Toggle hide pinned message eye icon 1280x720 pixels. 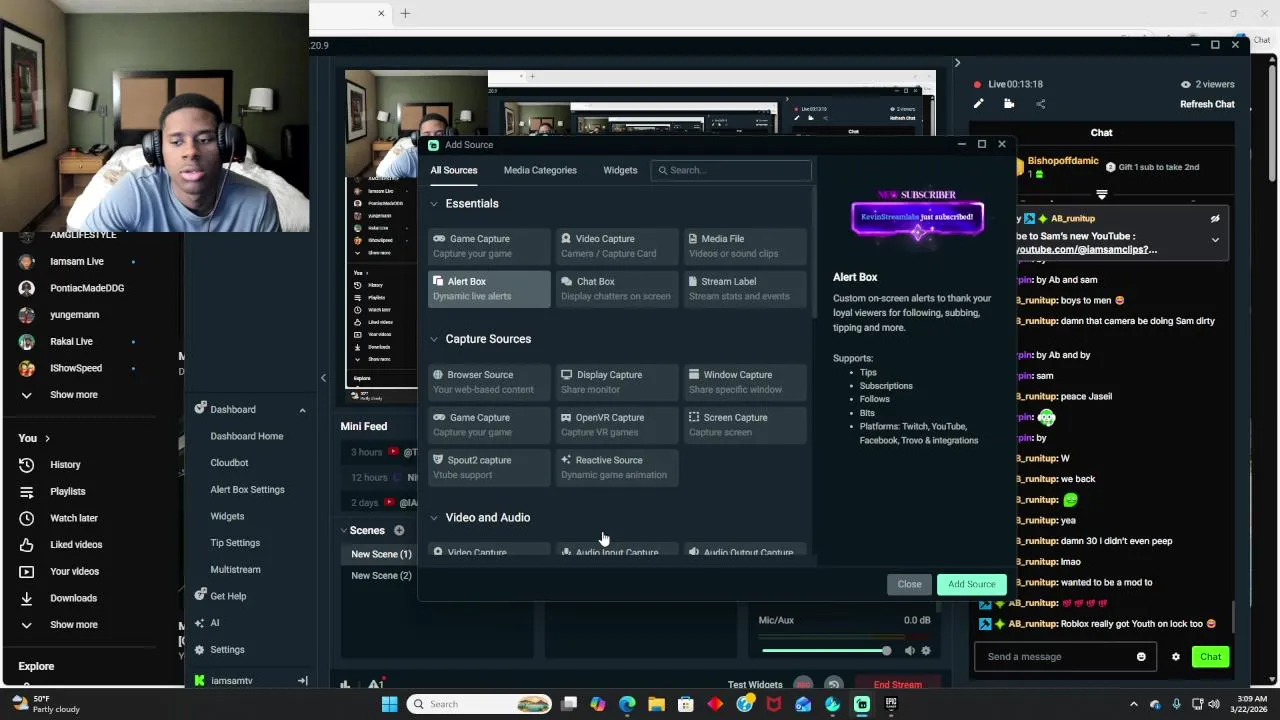point(1215,219)
